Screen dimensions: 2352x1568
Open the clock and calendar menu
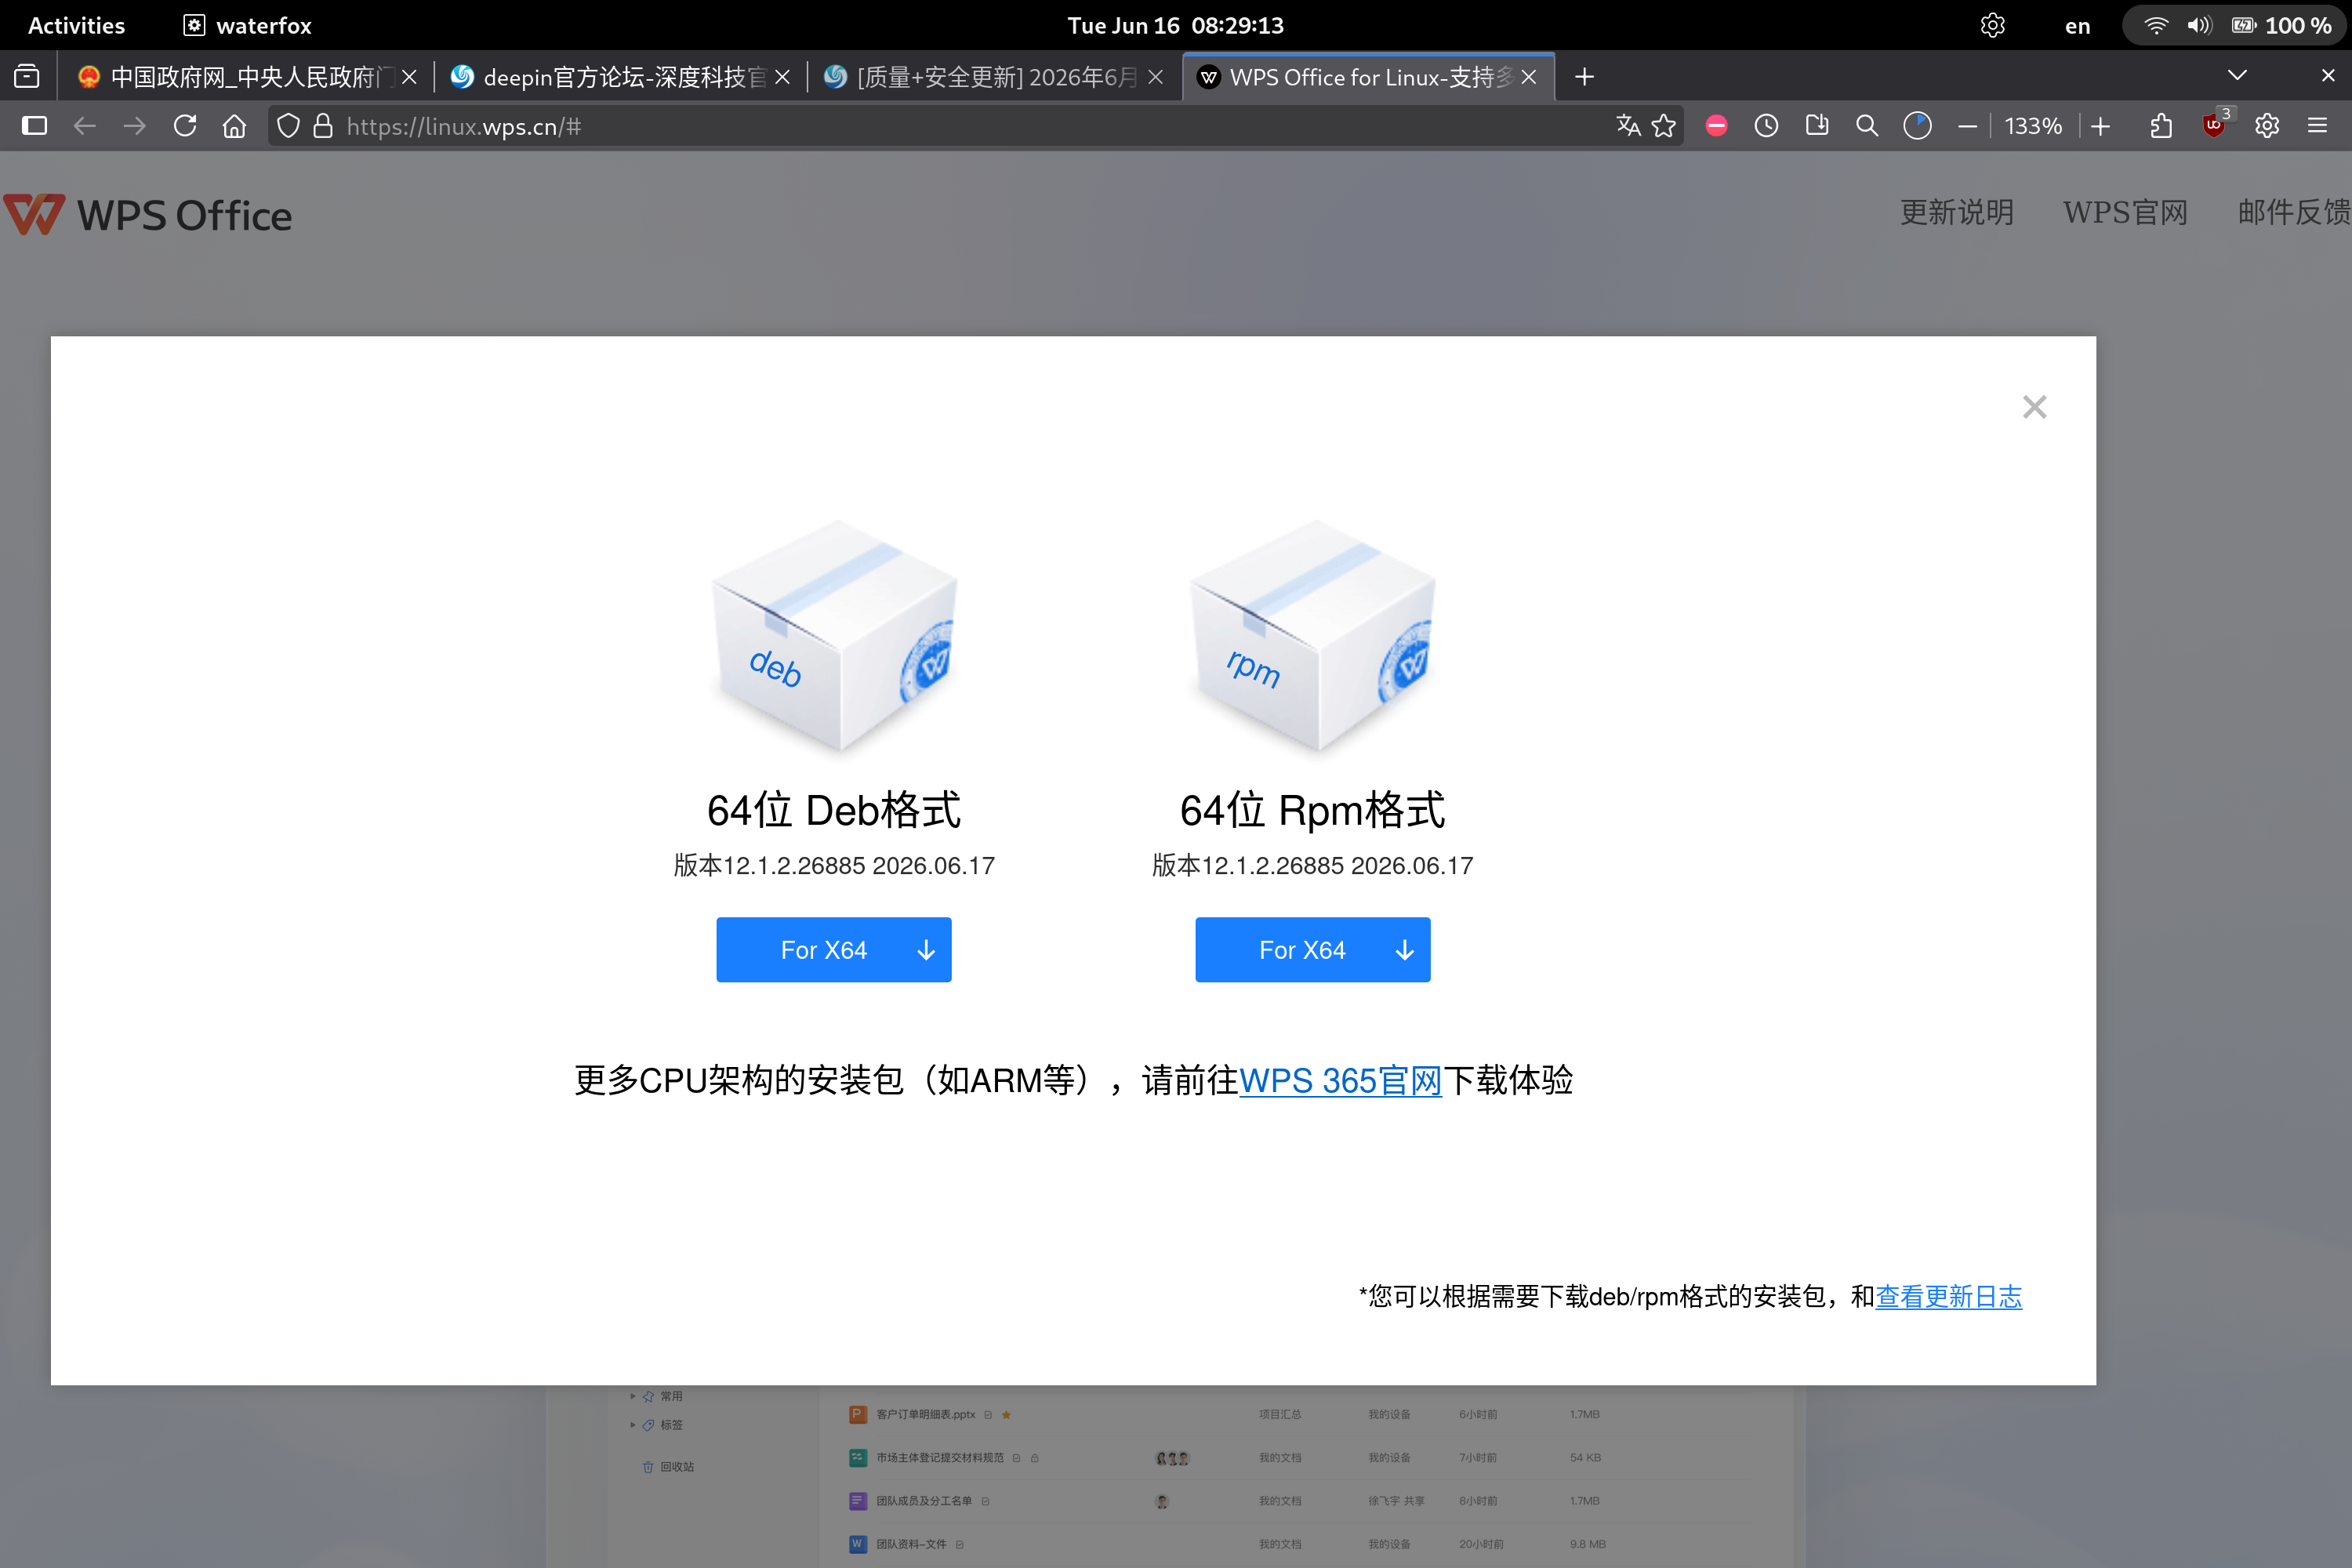point(1175,25)
